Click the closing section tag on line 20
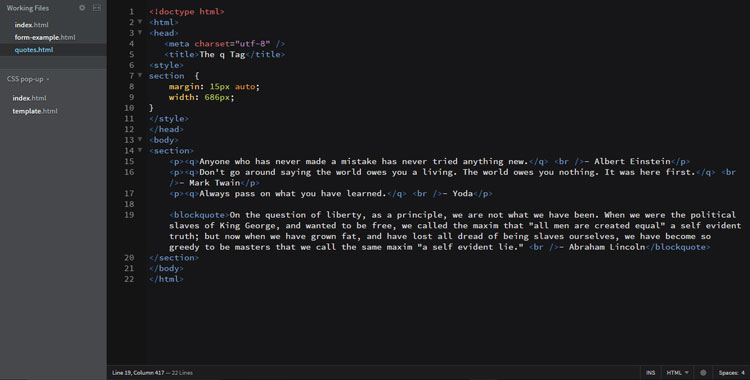The image size is (750, 380). (174, 257)
